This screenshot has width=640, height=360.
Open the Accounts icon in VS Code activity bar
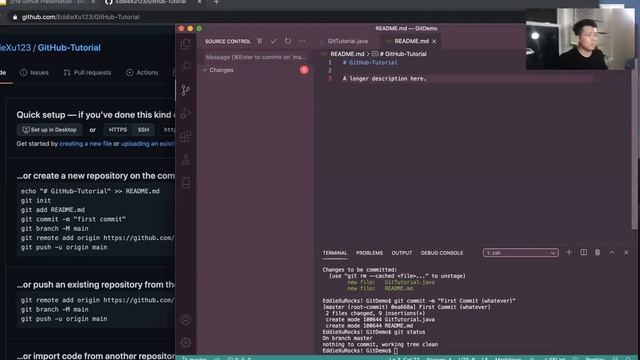(186, 319)
